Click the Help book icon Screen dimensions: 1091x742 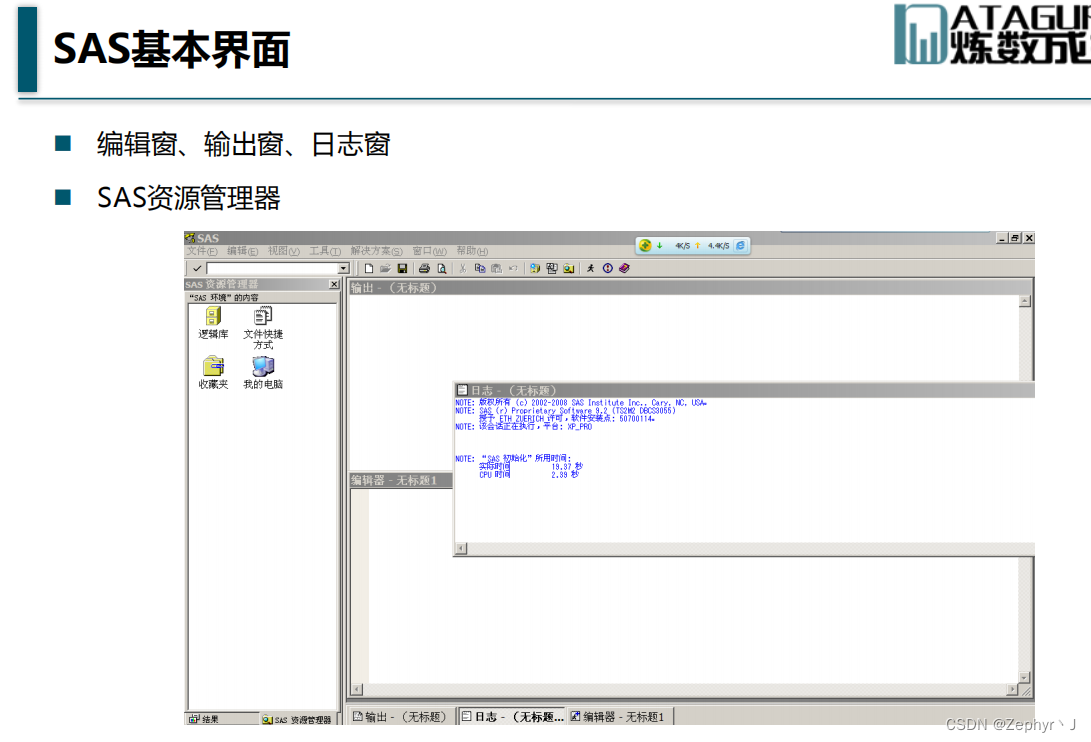pyautogui.click(x=624, y=269)
